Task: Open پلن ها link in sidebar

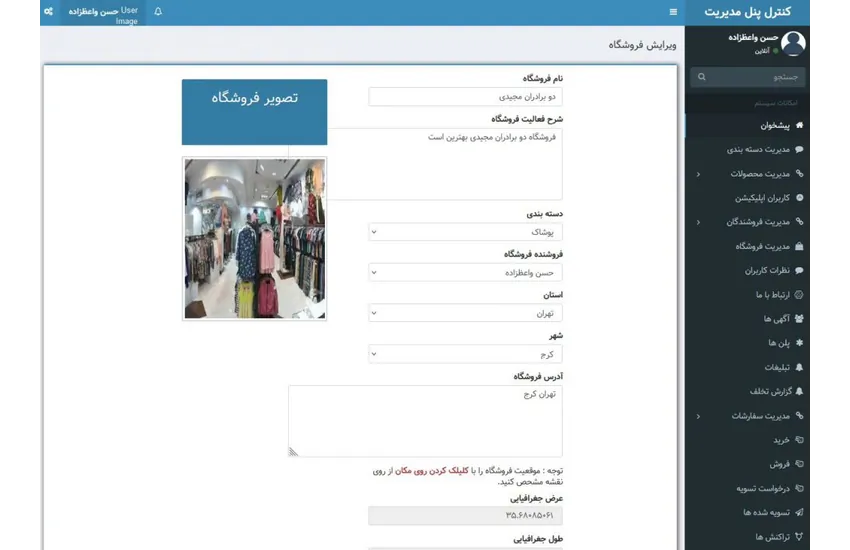Action: 748,343
